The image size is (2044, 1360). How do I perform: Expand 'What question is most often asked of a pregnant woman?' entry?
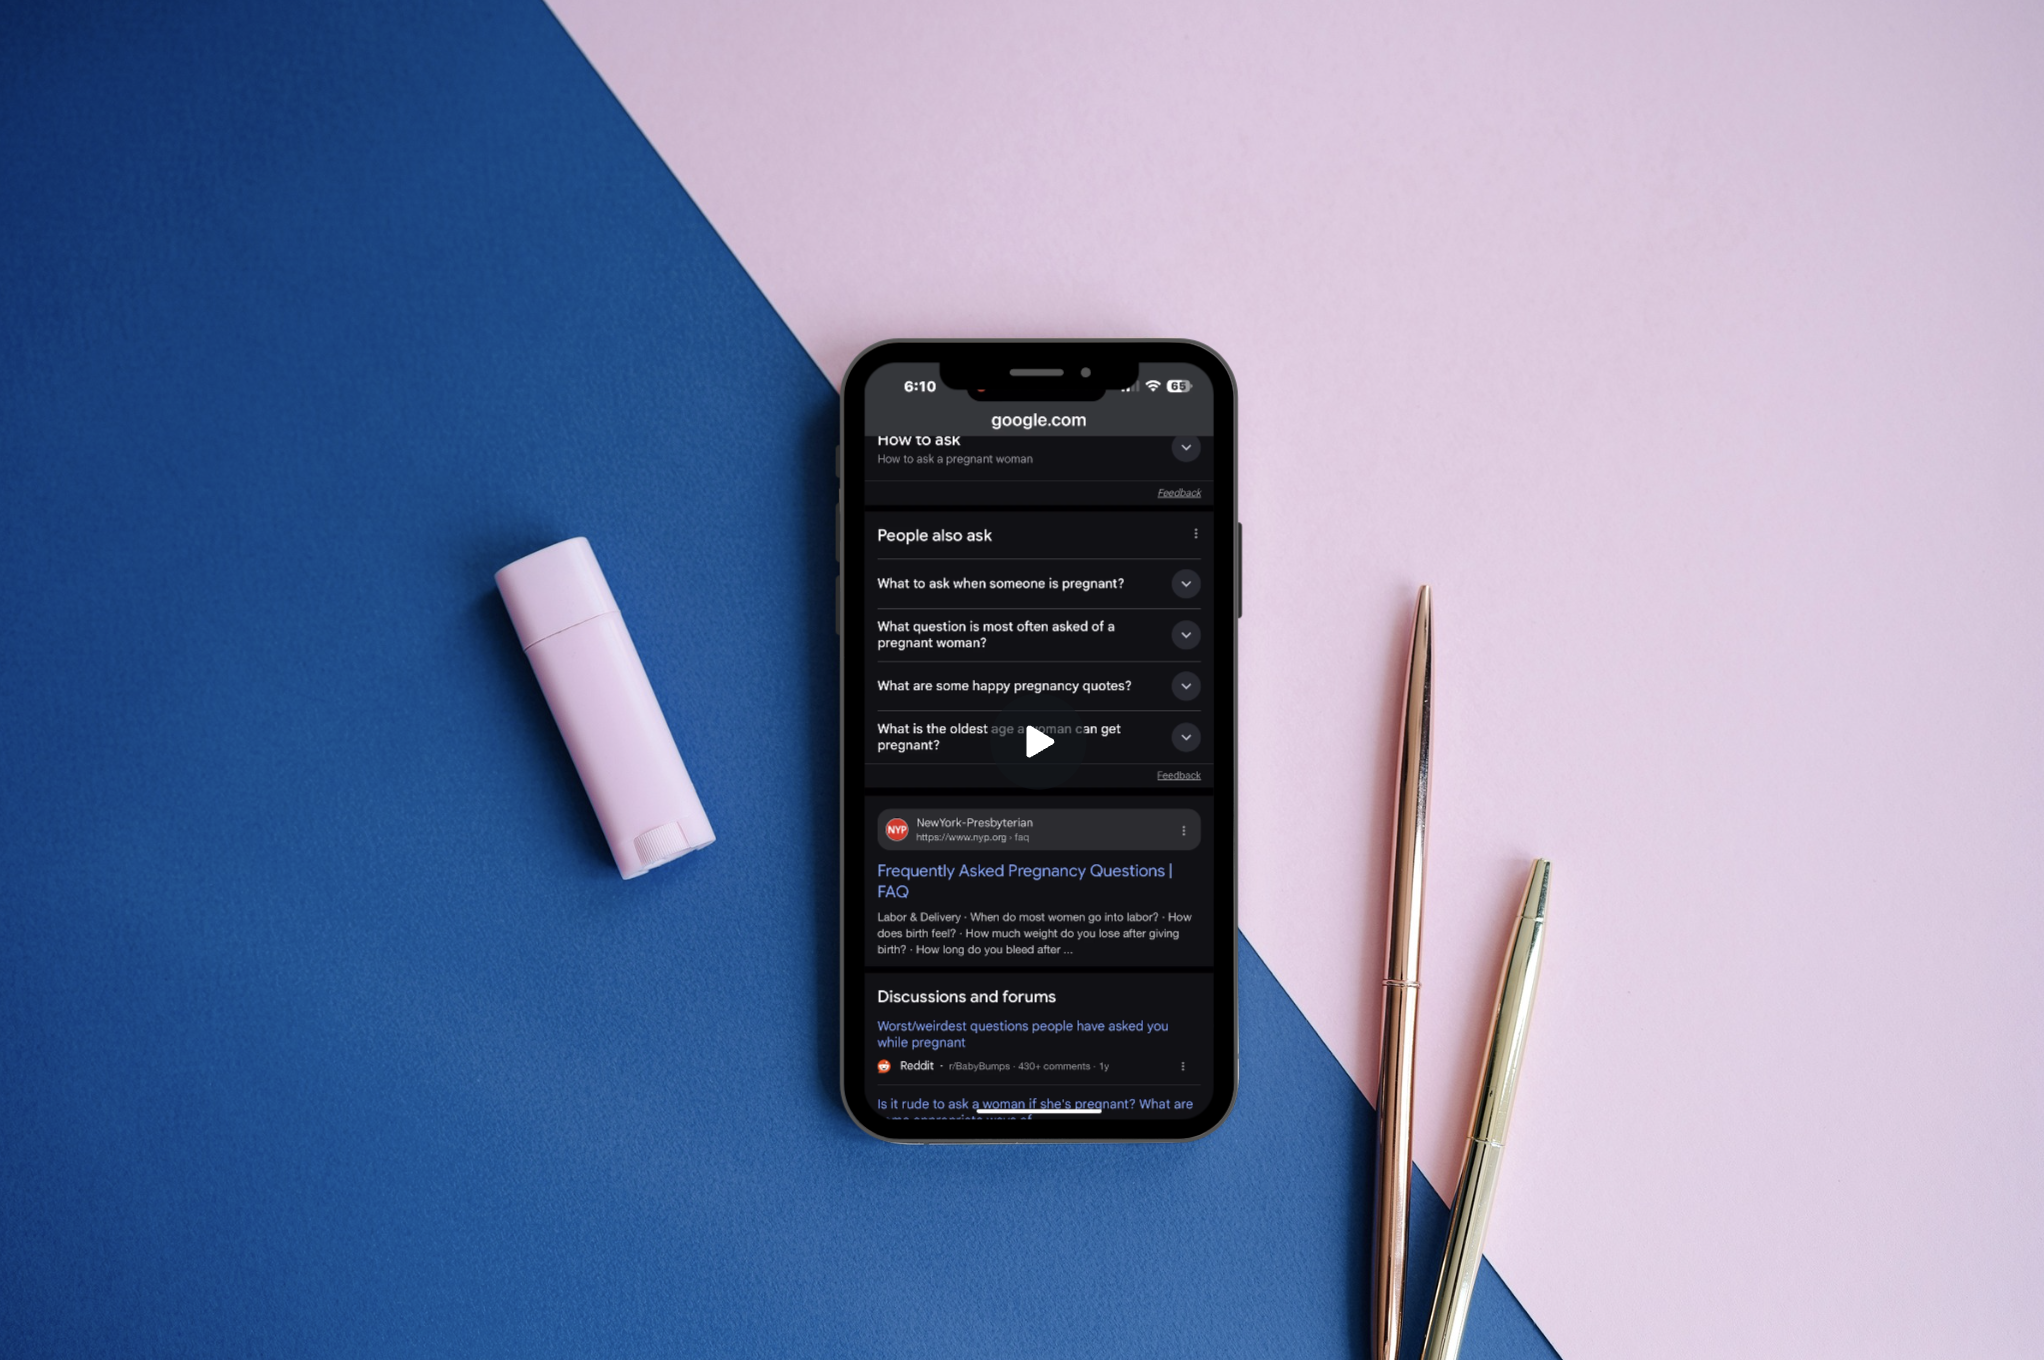coord(1185,633)
